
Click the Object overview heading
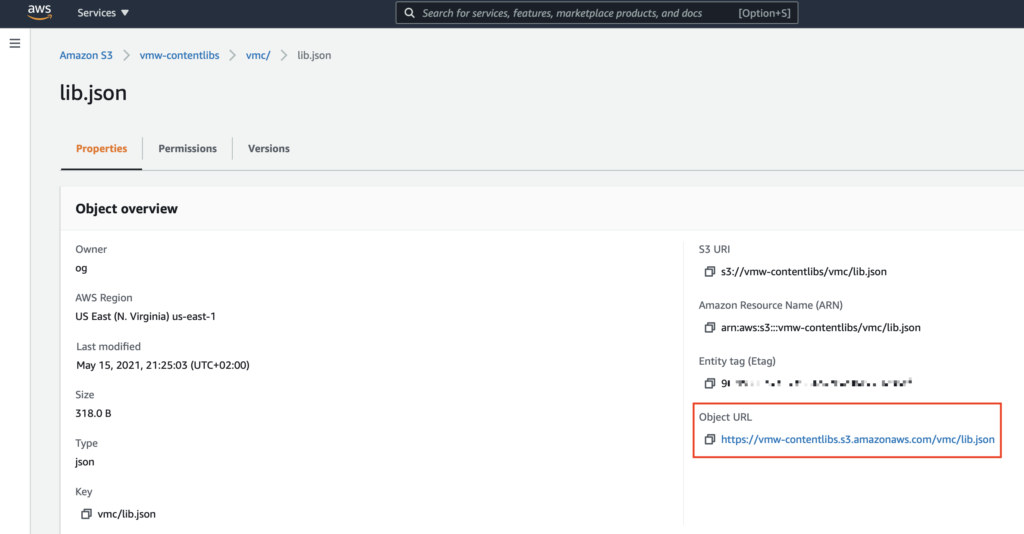(x=127, y=209)
